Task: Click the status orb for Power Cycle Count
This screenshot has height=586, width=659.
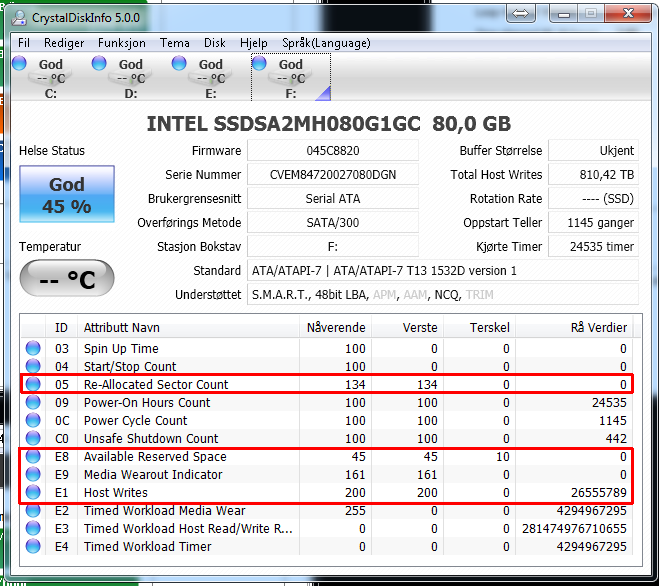Action: point(33,420)
